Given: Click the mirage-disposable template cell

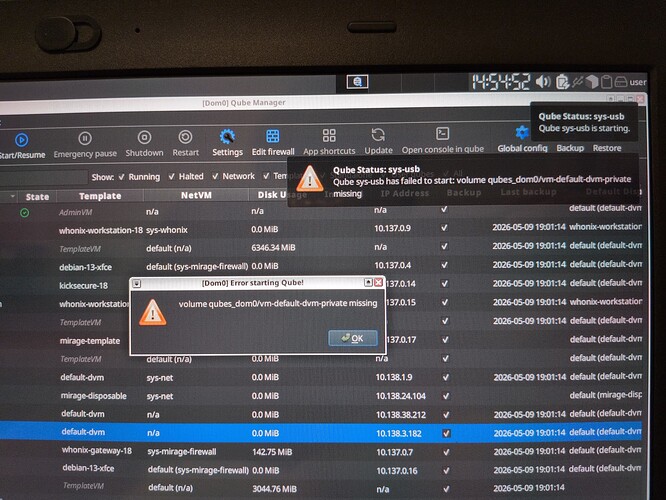Looking at the screenshot, I should pyautogui.click(x=93, y=396).
